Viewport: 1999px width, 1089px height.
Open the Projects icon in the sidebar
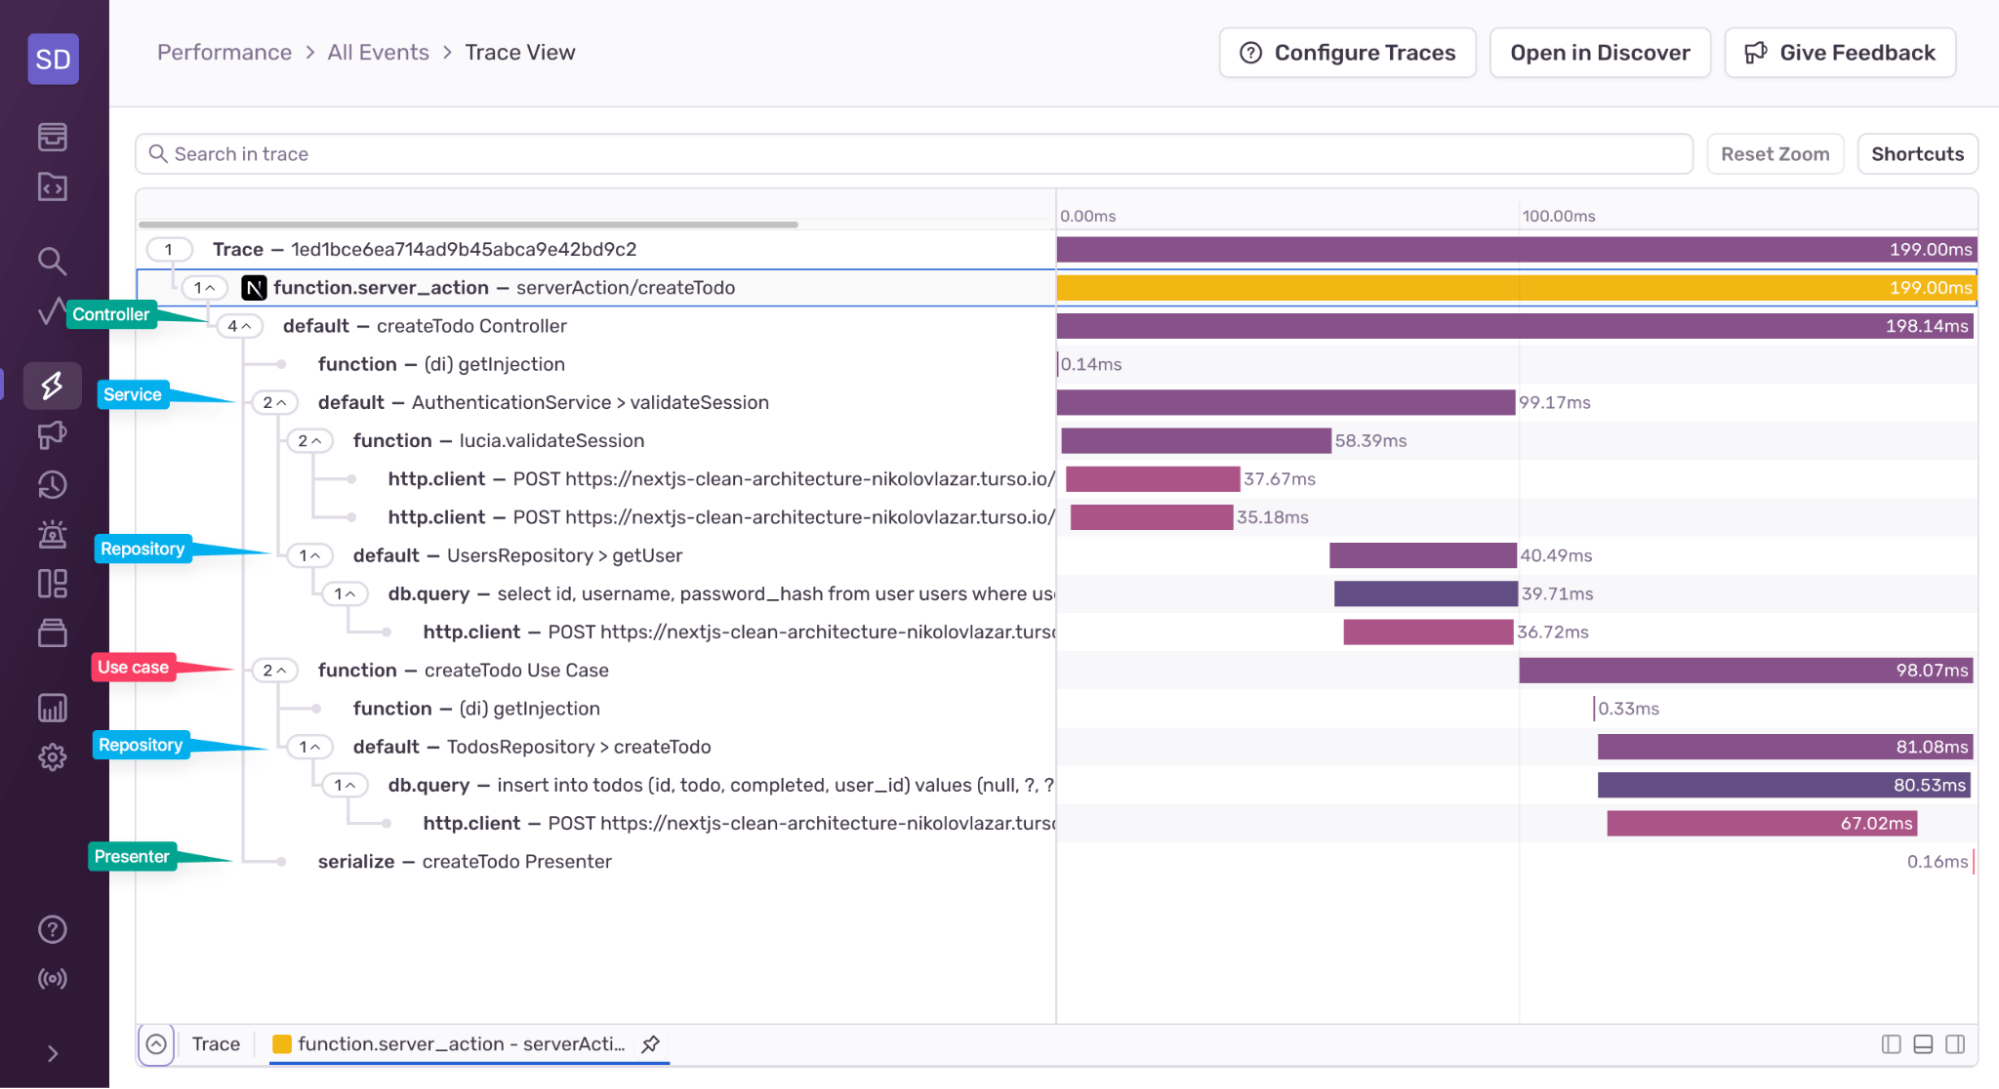click(x=52, y=187)
